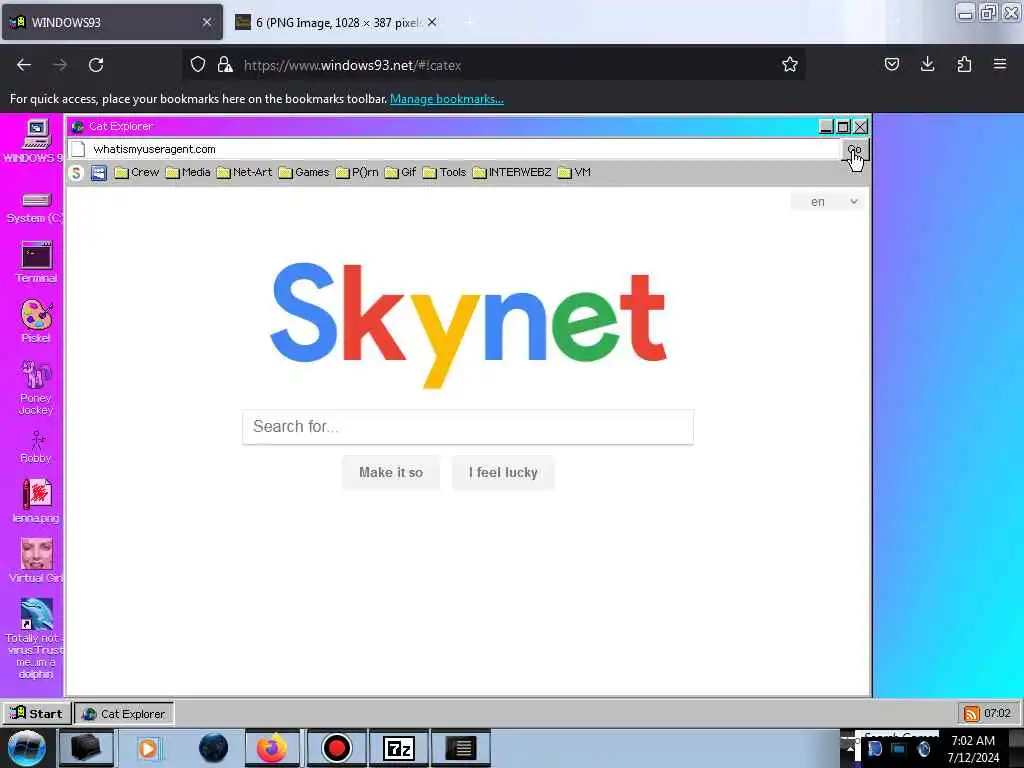The image size is (1024, 768).
Task: Select Cat Explorer in Windows 93 taskbar
Action: (x=124, y=714)
